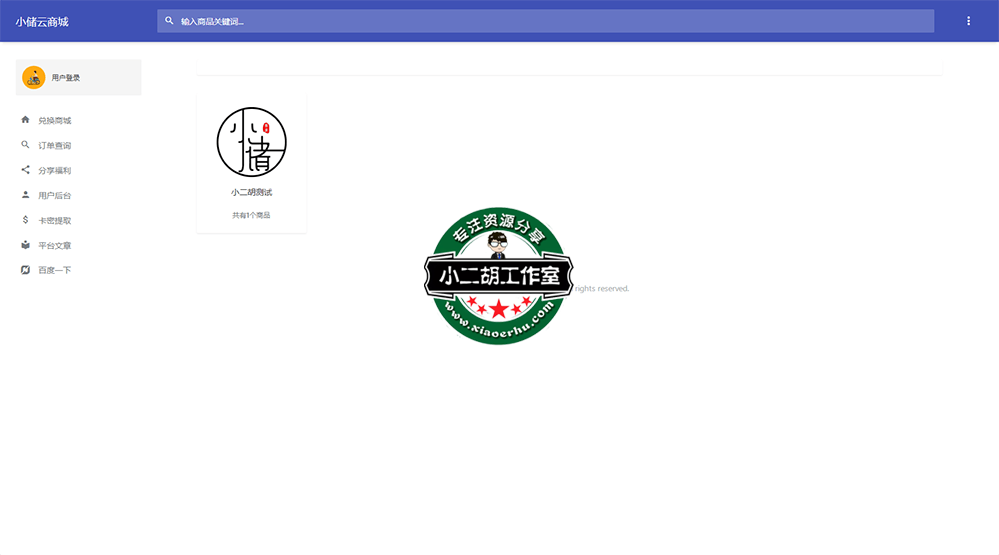
Task: Click the 用户登录 login text
Action: click(66, 78)
